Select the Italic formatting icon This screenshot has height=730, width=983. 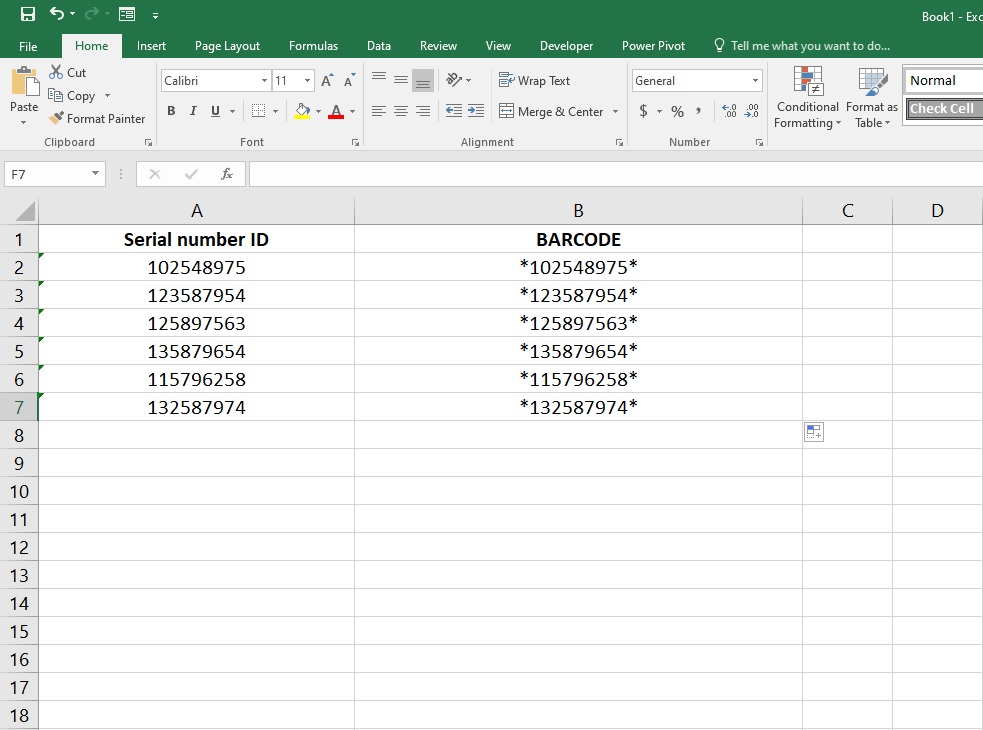coord(192,111)
